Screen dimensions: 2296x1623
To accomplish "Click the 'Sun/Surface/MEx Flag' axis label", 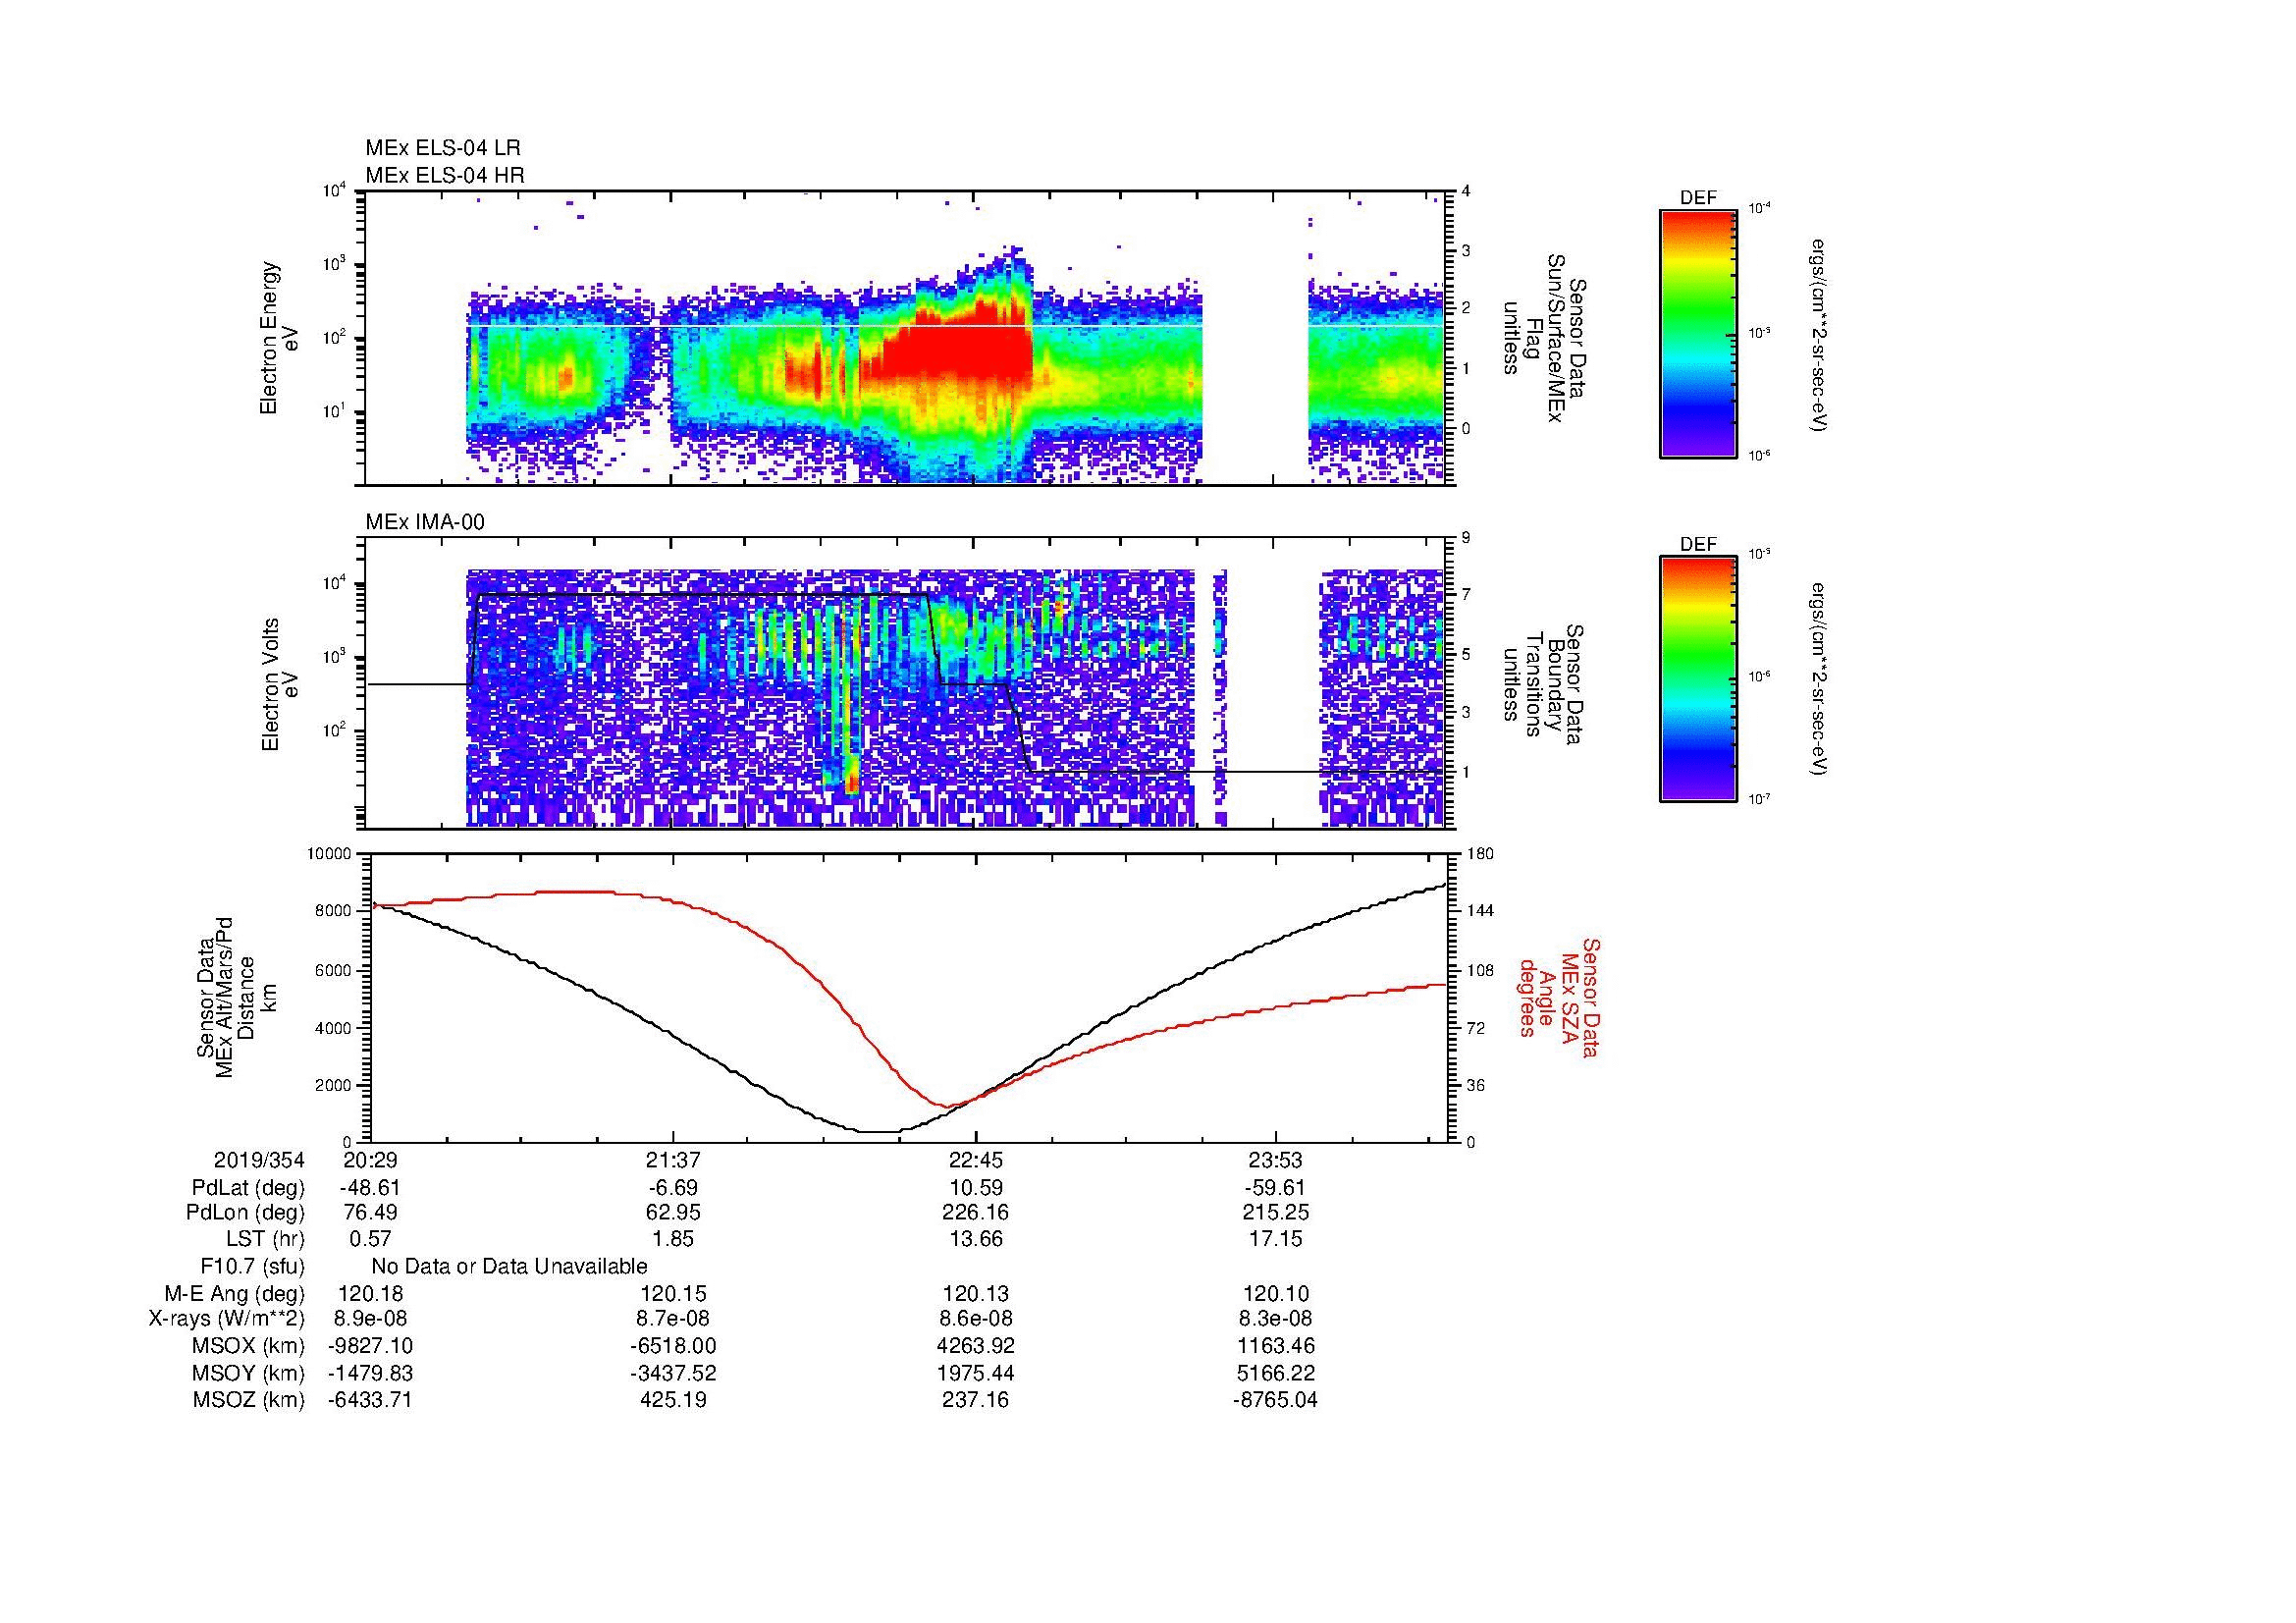I will 1543,338.
